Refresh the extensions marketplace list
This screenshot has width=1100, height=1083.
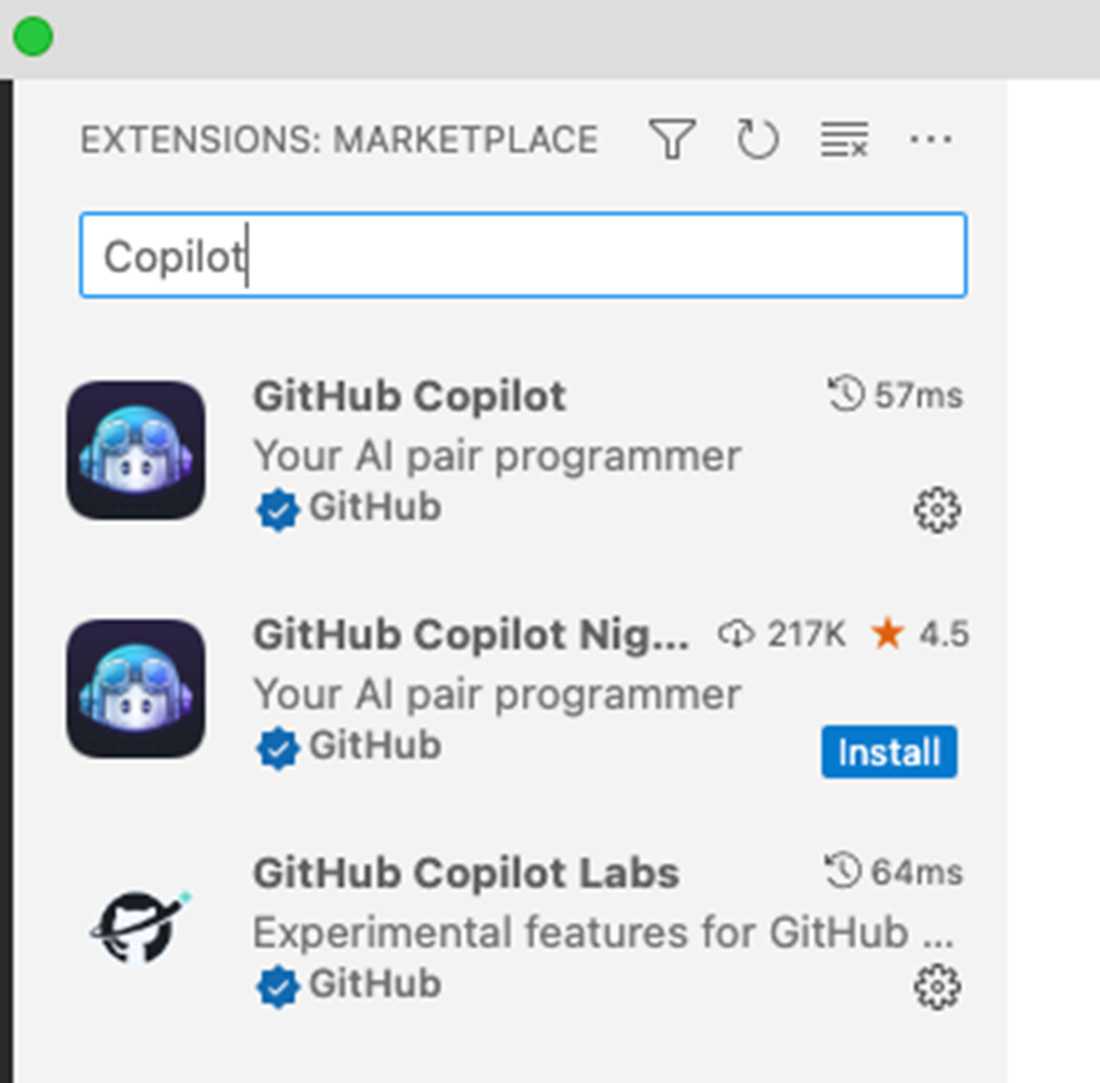[758, 139]
